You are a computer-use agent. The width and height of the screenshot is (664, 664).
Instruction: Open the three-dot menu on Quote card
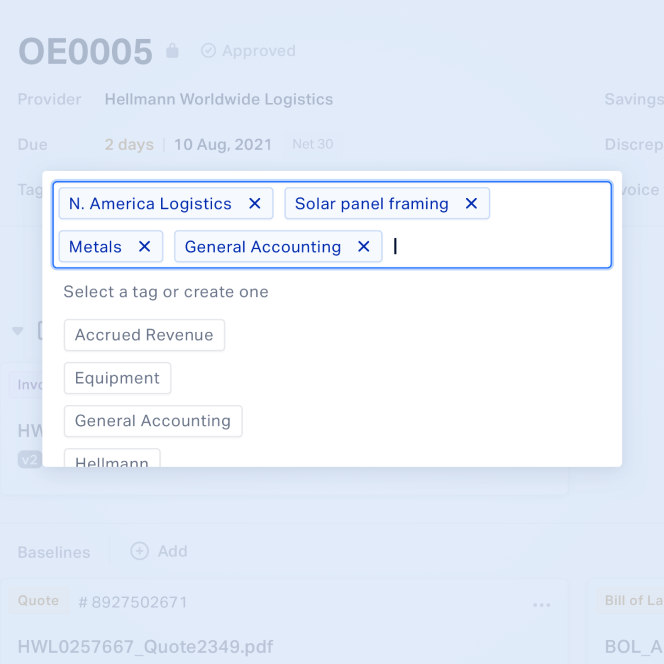[x=542, y=605]
